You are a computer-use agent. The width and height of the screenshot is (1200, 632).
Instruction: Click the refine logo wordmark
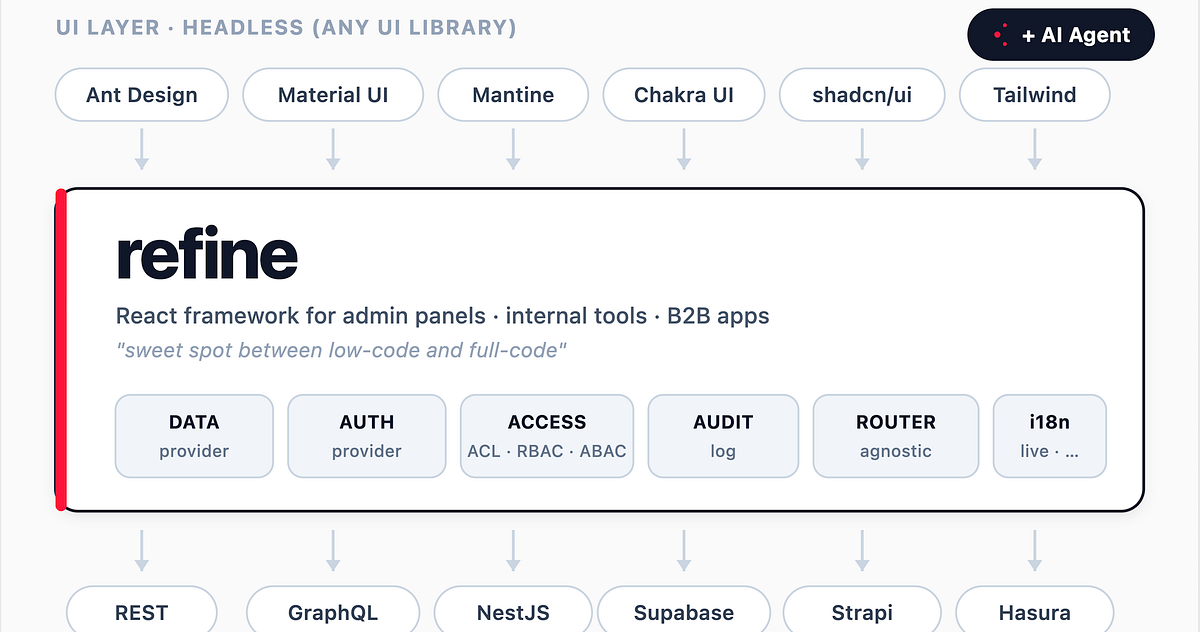coord(207,256)
